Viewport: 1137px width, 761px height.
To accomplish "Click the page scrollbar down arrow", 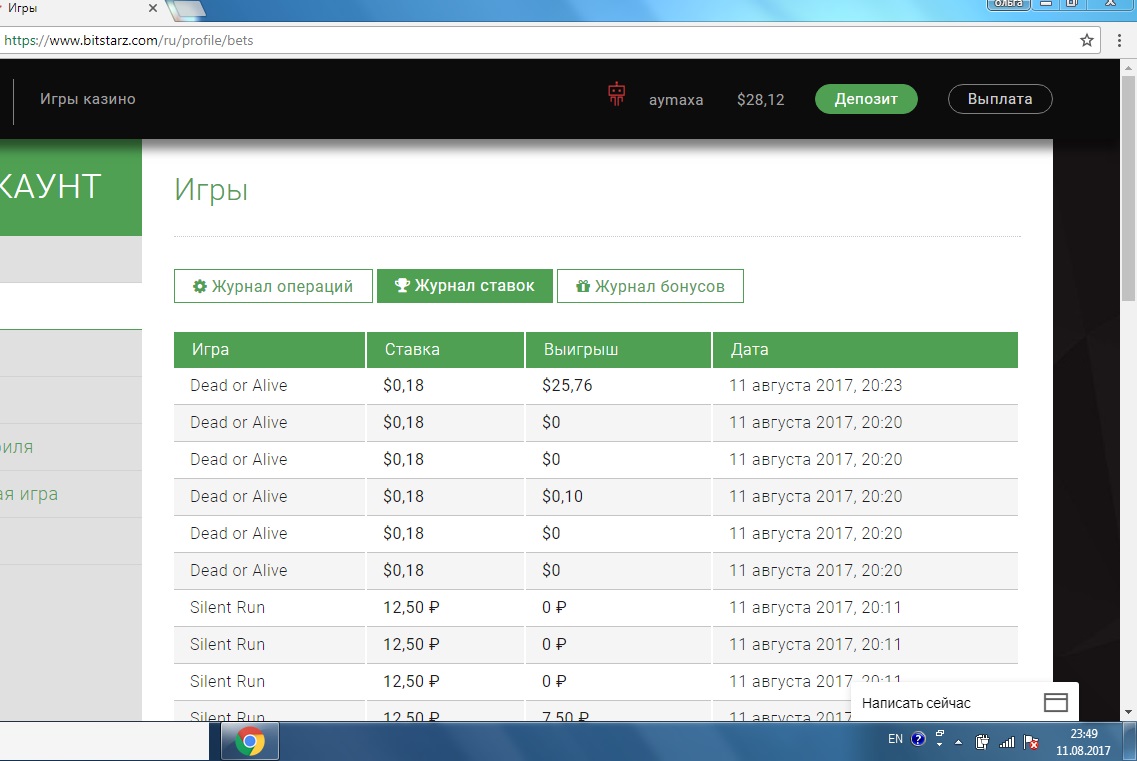I will (x=1128, y=712).
